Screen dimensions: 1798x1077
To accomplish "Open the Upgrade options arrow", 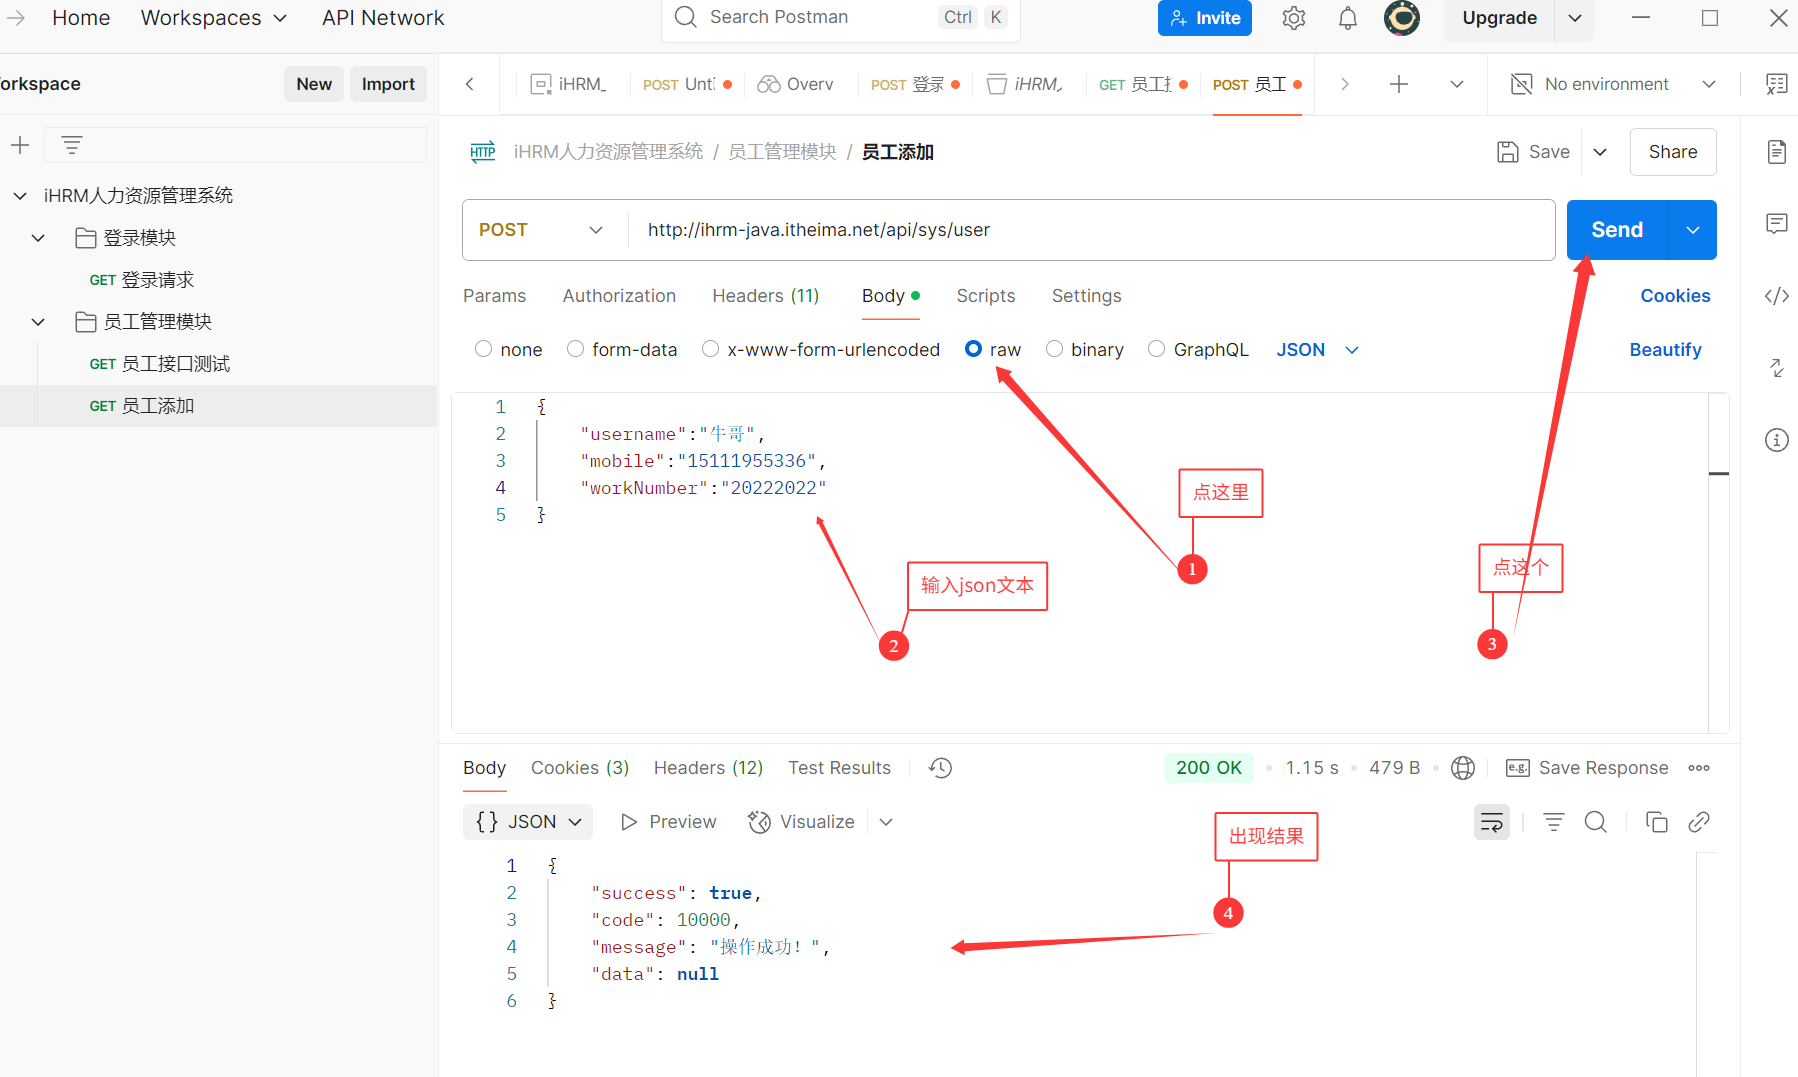I will 1575,18.
